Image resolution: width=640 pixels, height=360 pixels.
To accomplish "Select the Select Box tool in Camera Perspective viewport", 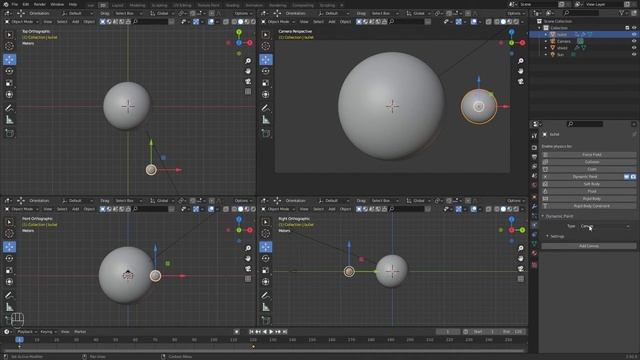I will tap(266, 35).
